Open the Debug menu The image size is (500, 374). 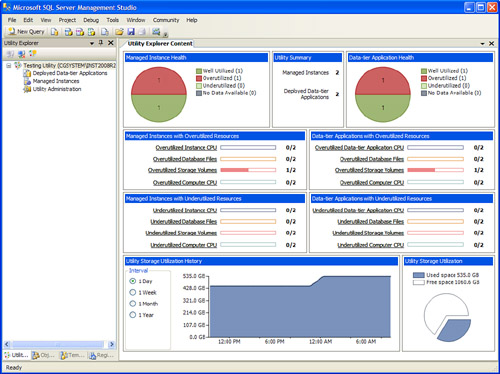point(91,20)
